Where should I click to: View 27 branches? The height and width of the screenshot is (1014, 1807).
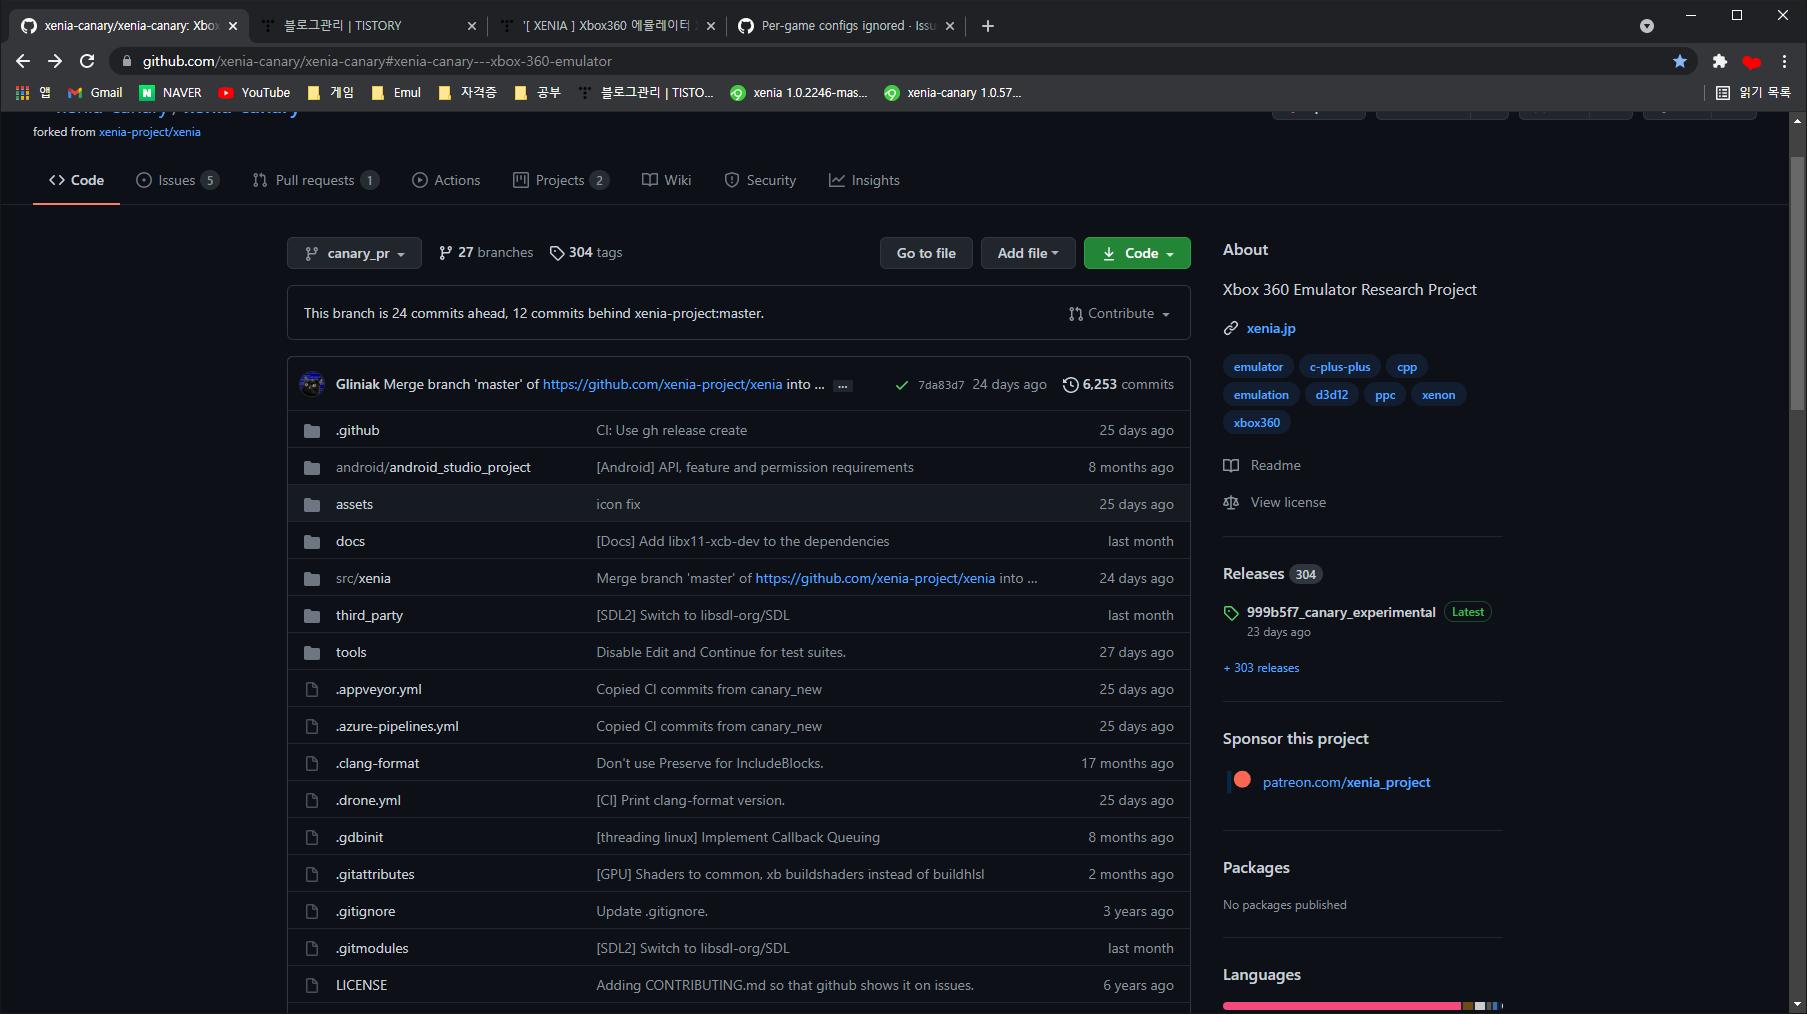pos(486,252)
